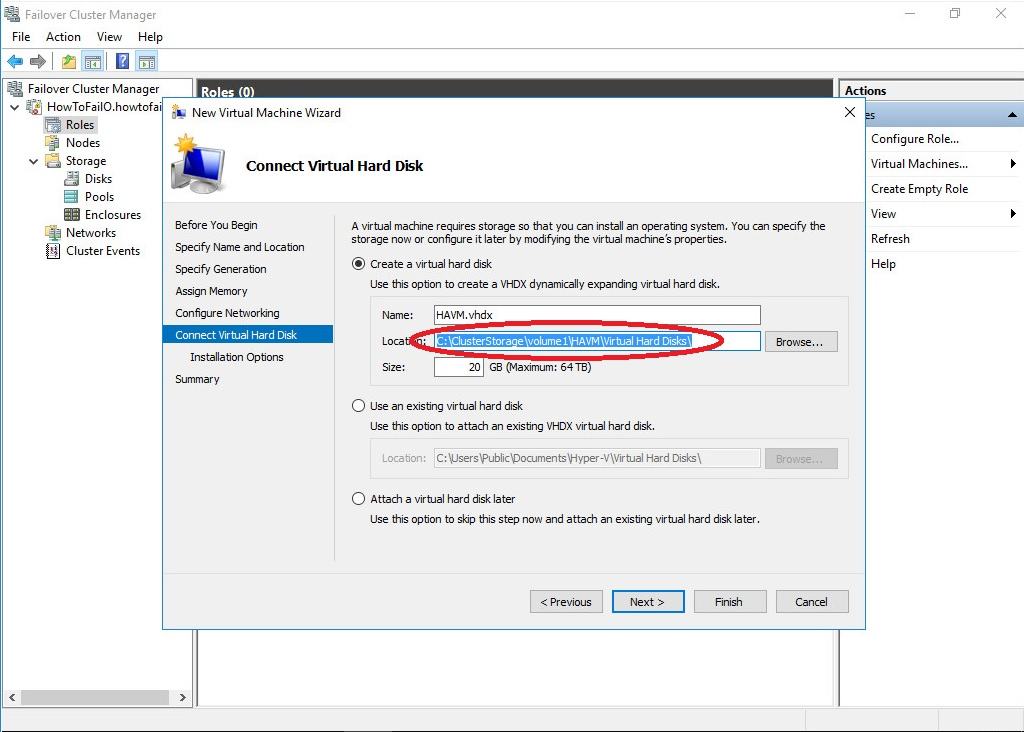
Task: Click the ClusterStorage Location field
Action: click(x=597, y=341)
